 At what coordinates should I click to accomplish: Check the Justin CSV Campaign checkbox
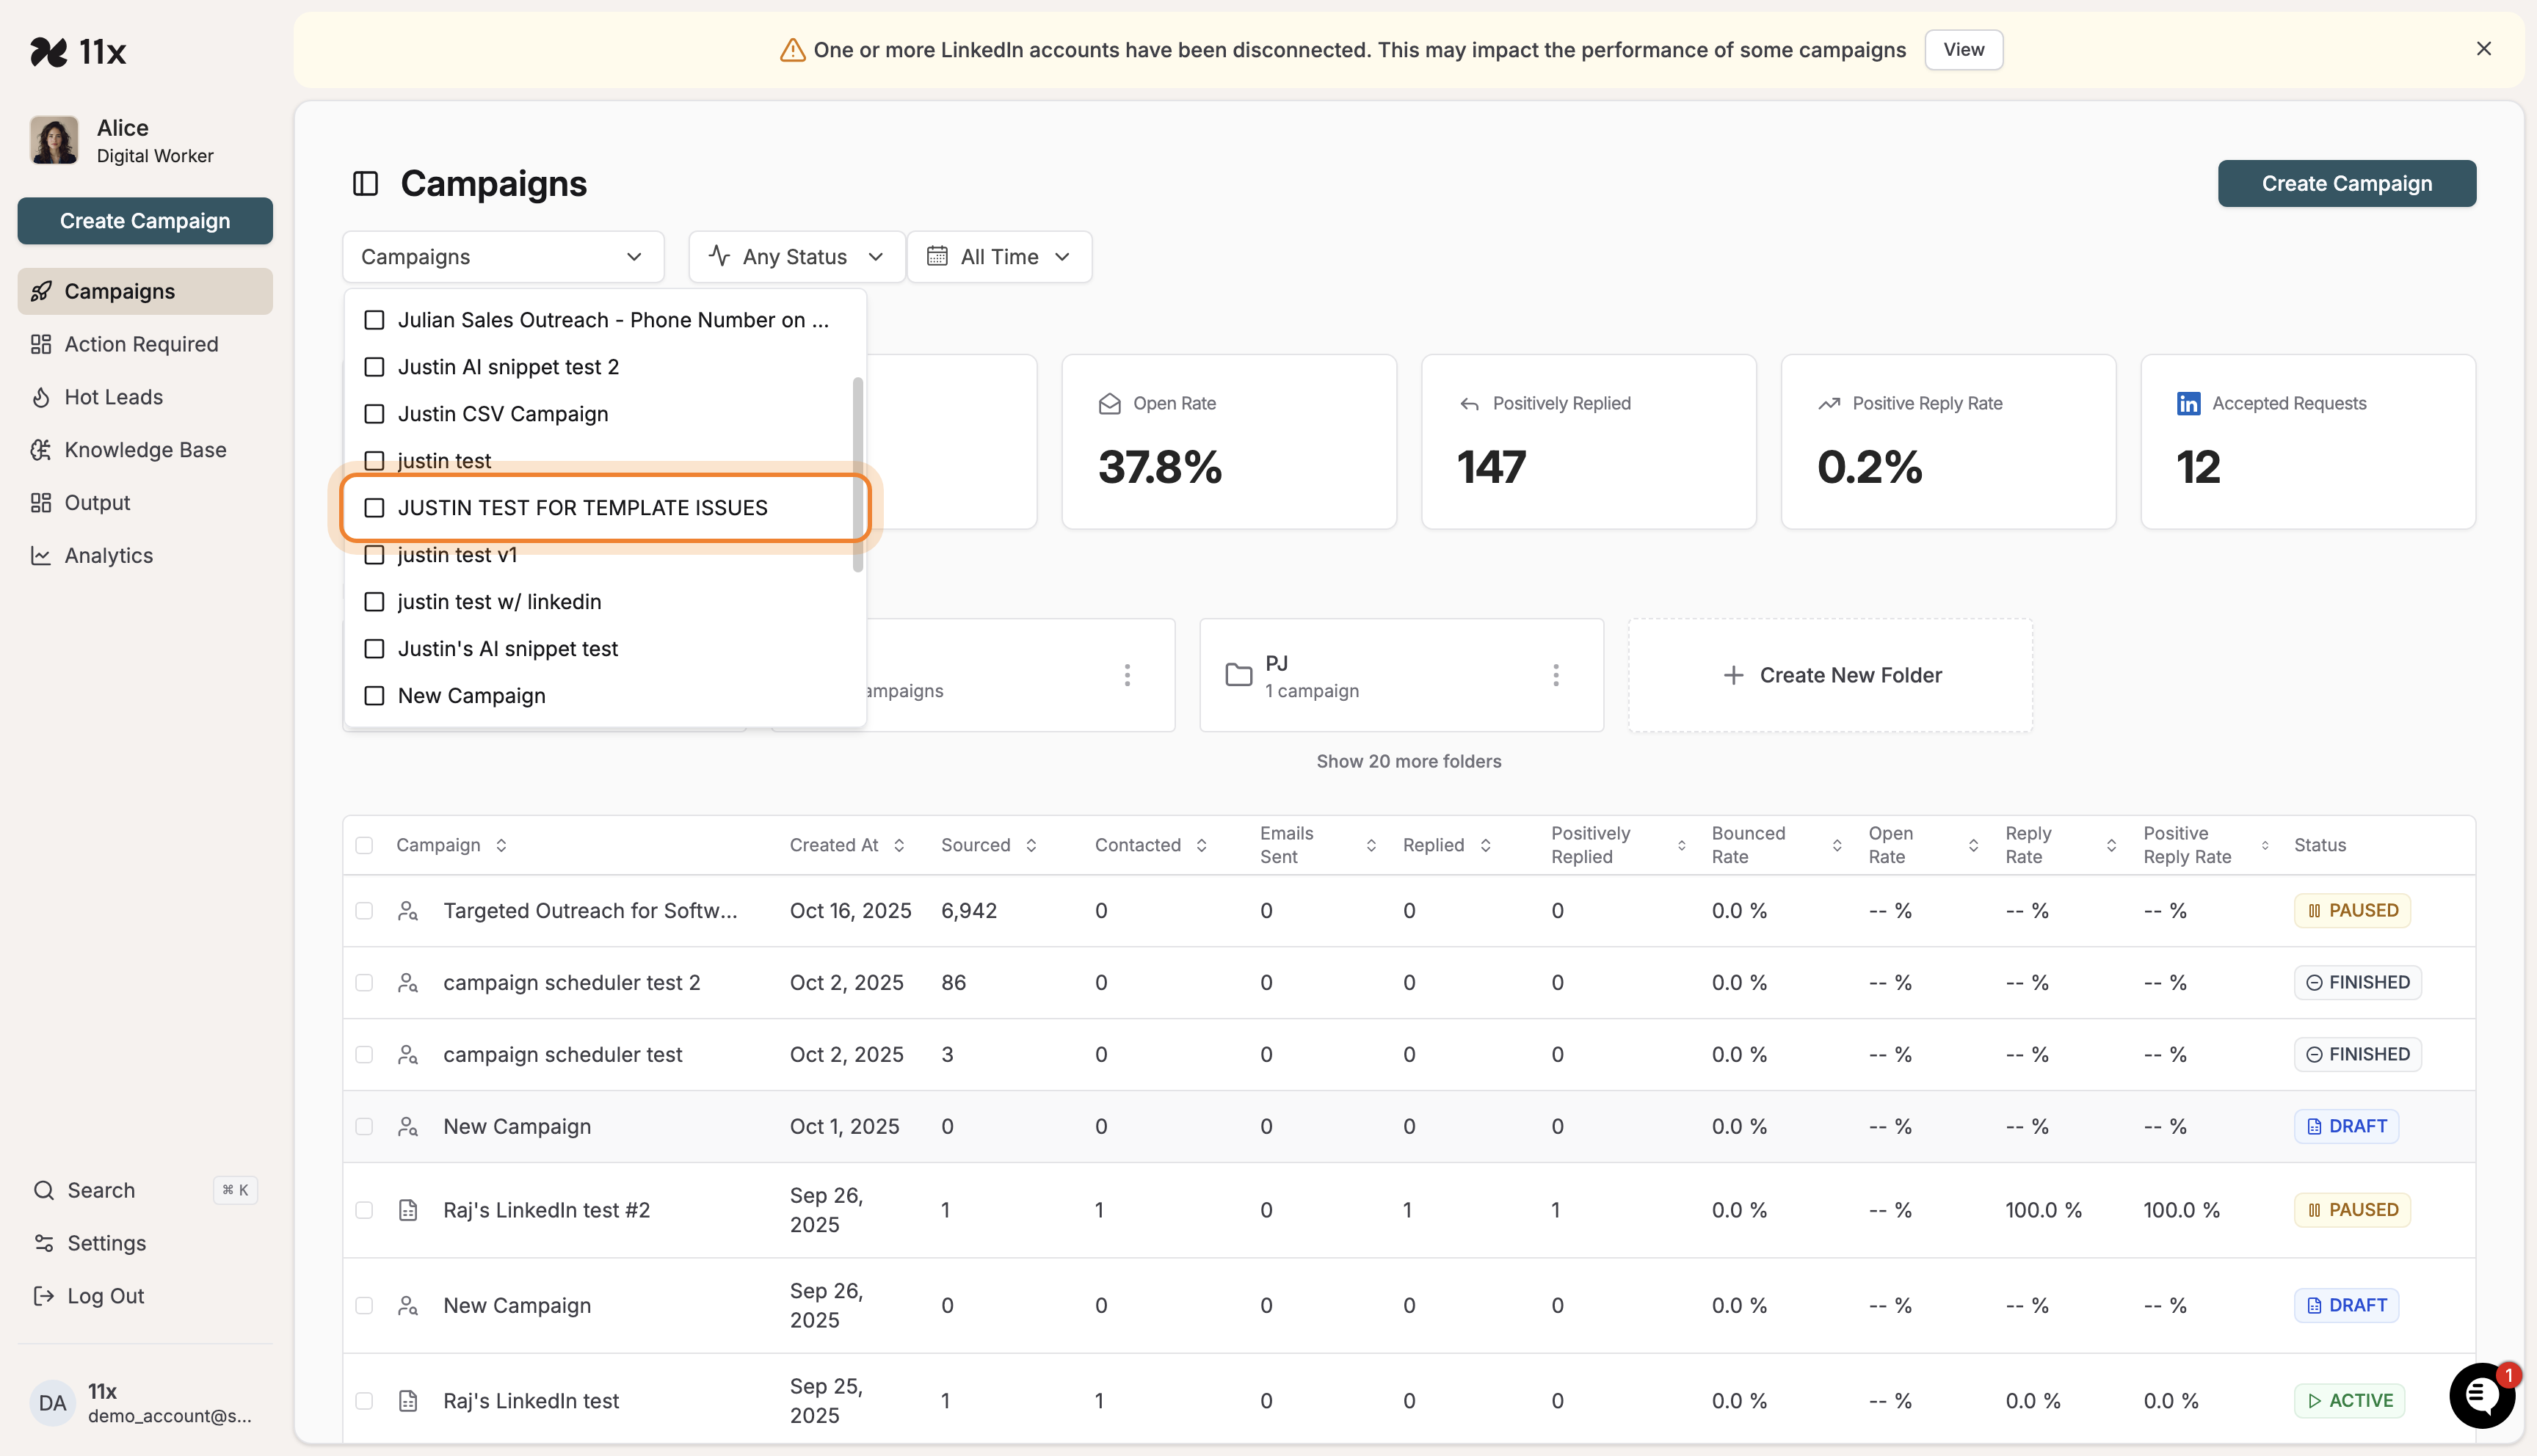click(x=374, y=413)
